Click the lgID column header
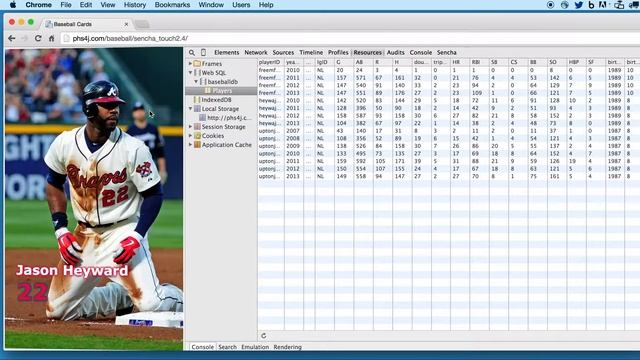Image resolution: width=640 pixels, height=360 pixels. click(324, 62)
